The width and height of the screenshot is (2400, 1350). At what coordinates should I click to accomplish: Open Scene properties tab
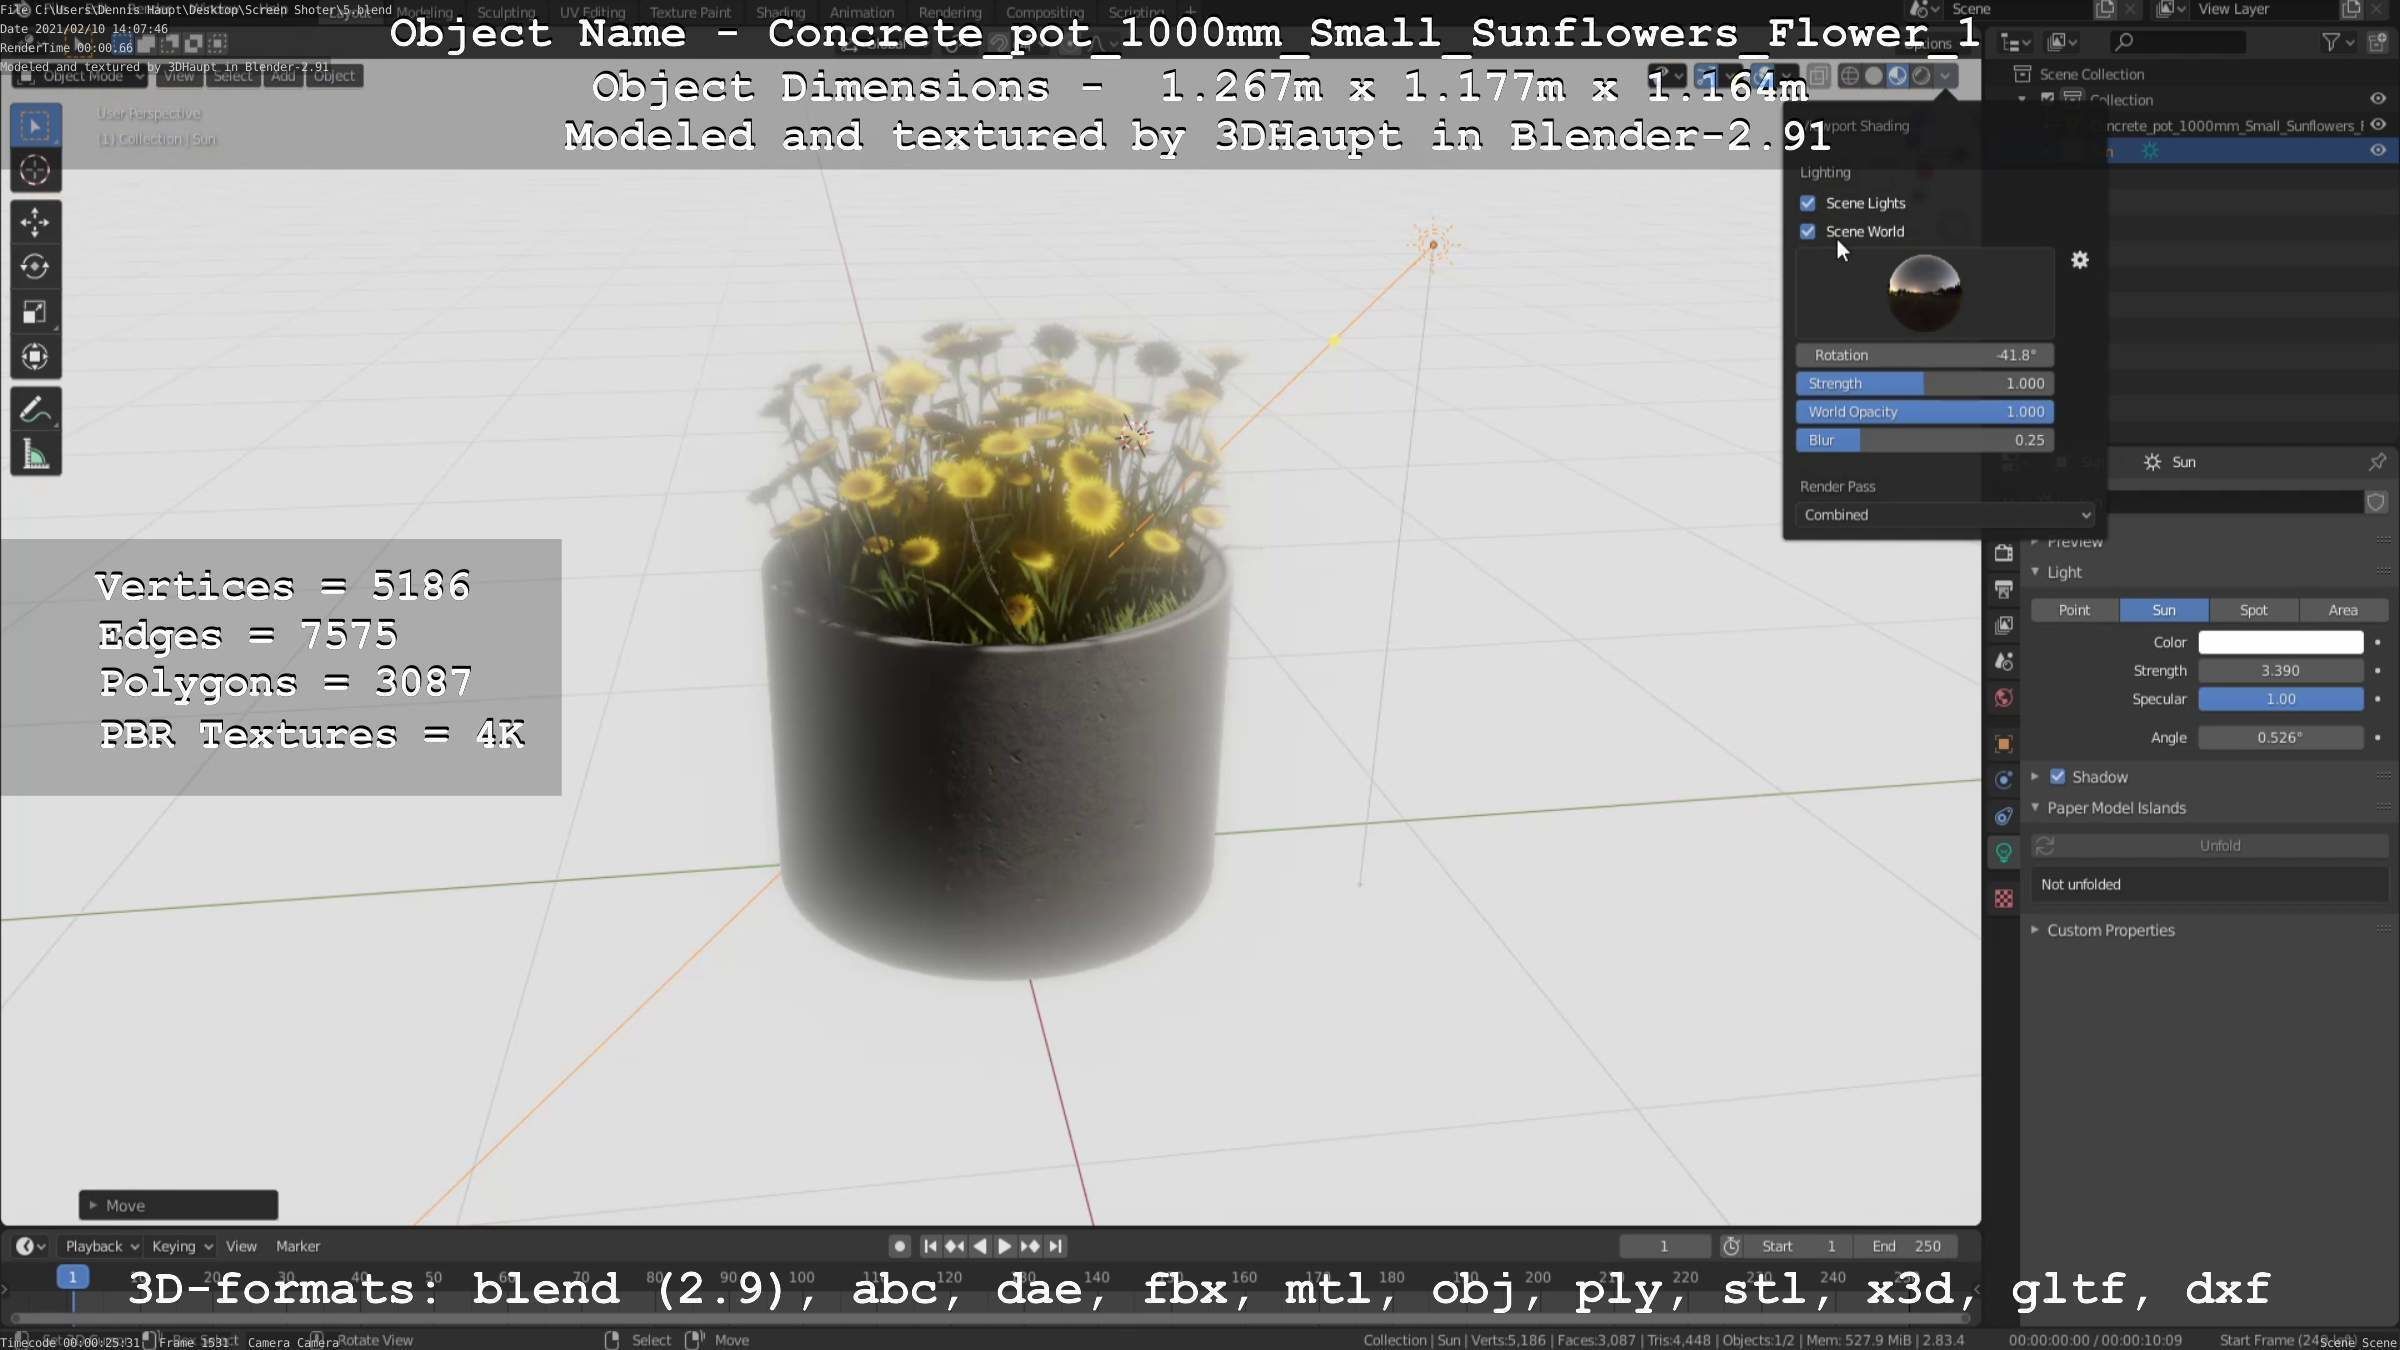tap(2003, 661)
